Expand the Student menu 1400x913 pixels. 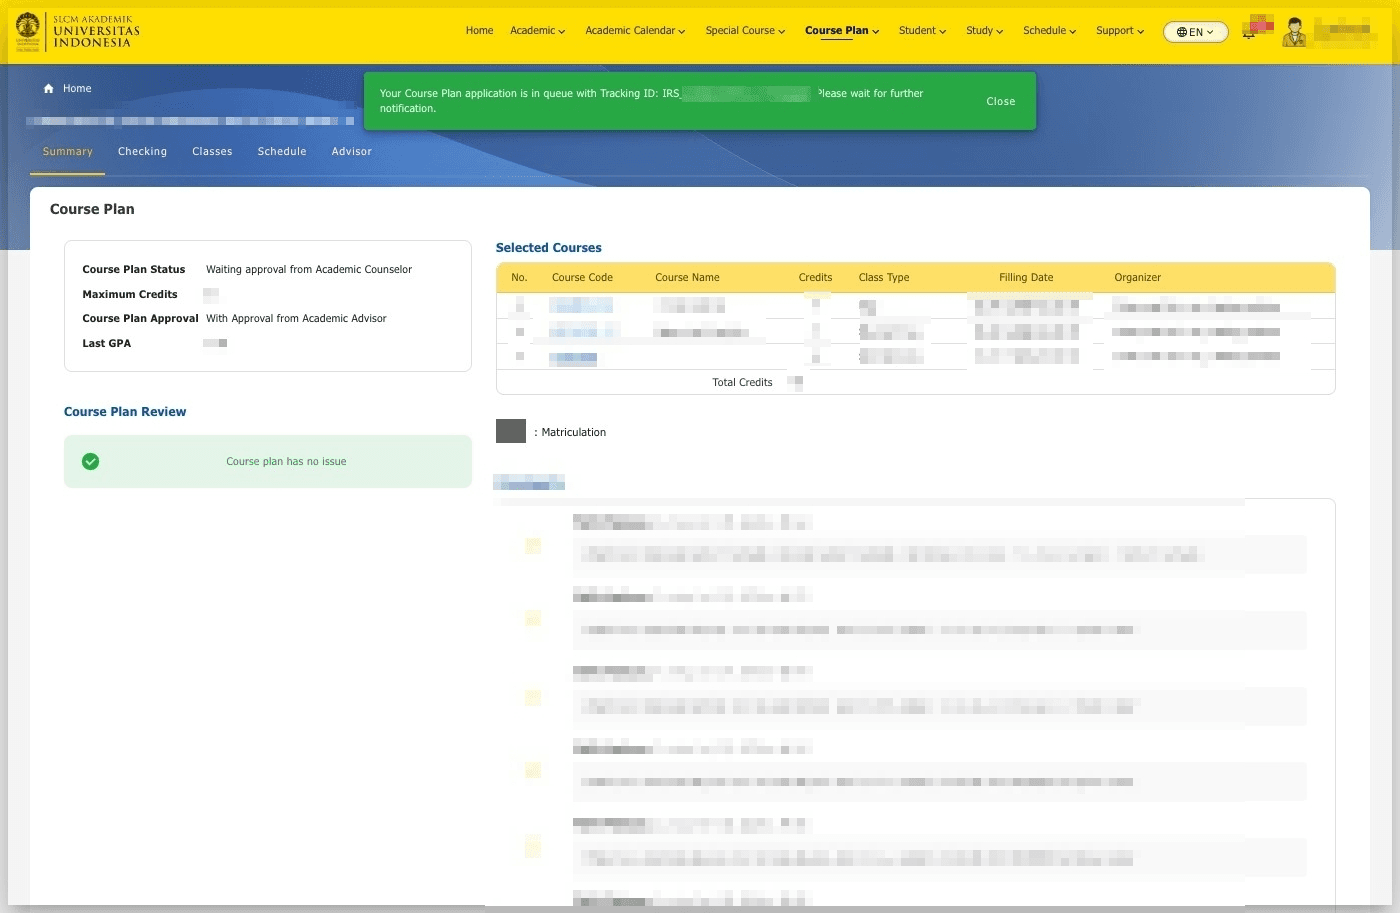point(922,31)
